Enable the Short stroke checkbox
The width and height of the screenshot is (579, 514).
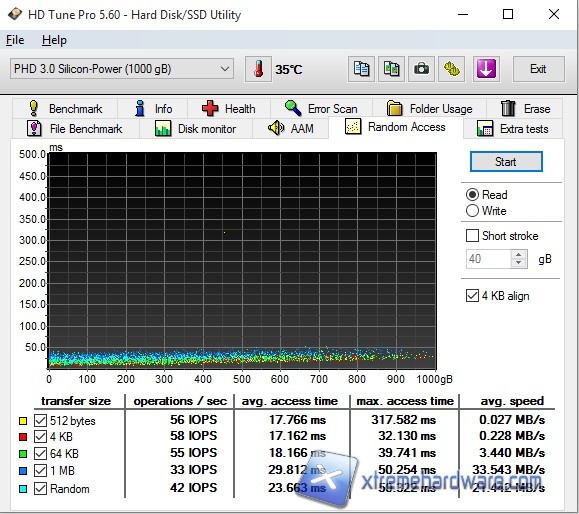click(x=472, y=236)
